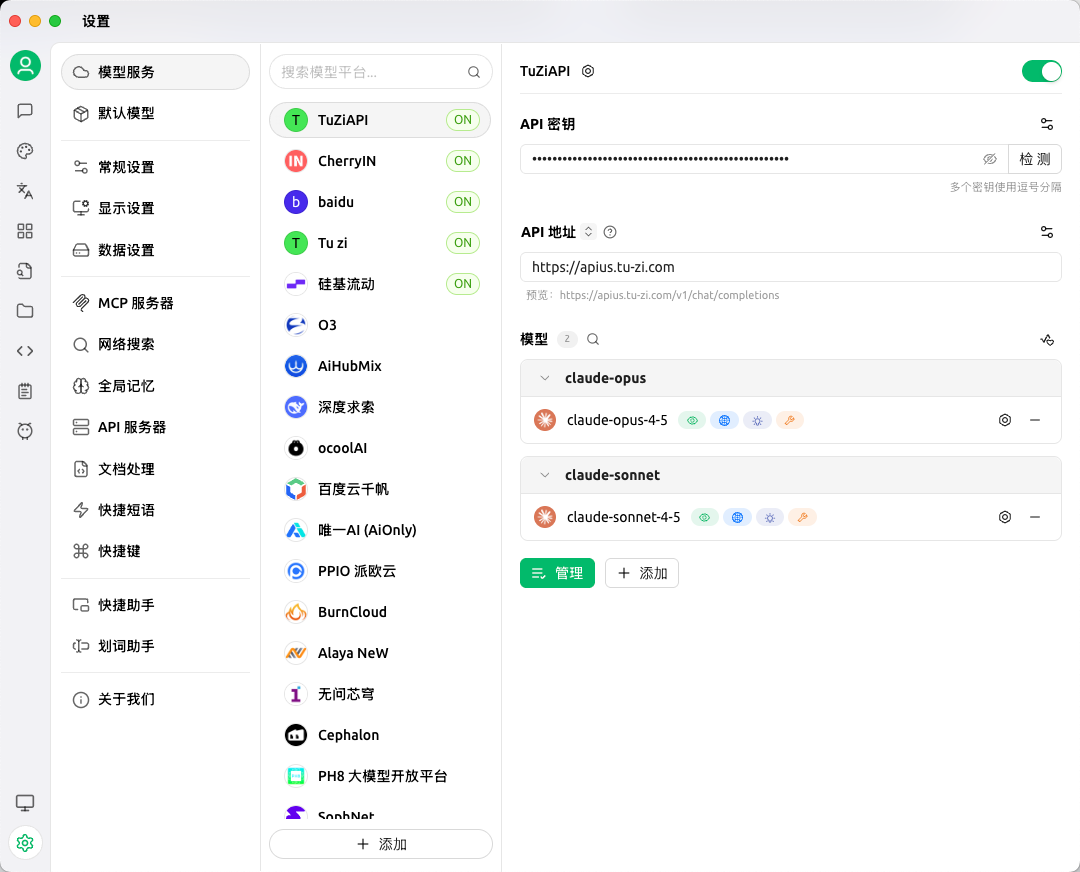Click 添加 button to add a model
This screenshot has width=1080, height=872.
pyautogui.click(x=642, y=573)
